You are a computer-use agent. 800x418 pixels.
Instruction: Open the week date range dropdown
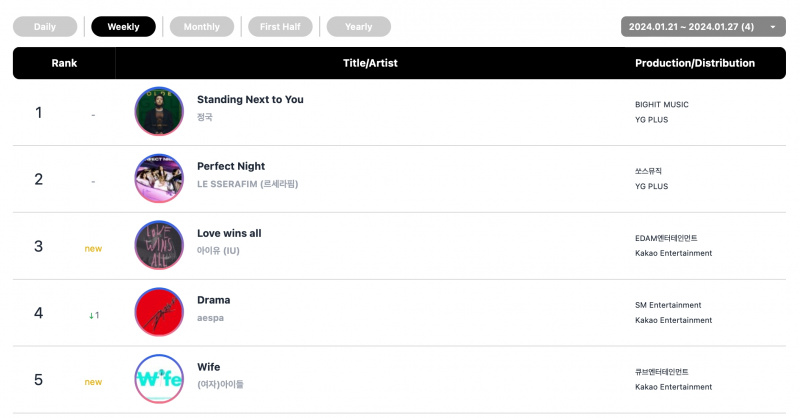coord(703,27)
